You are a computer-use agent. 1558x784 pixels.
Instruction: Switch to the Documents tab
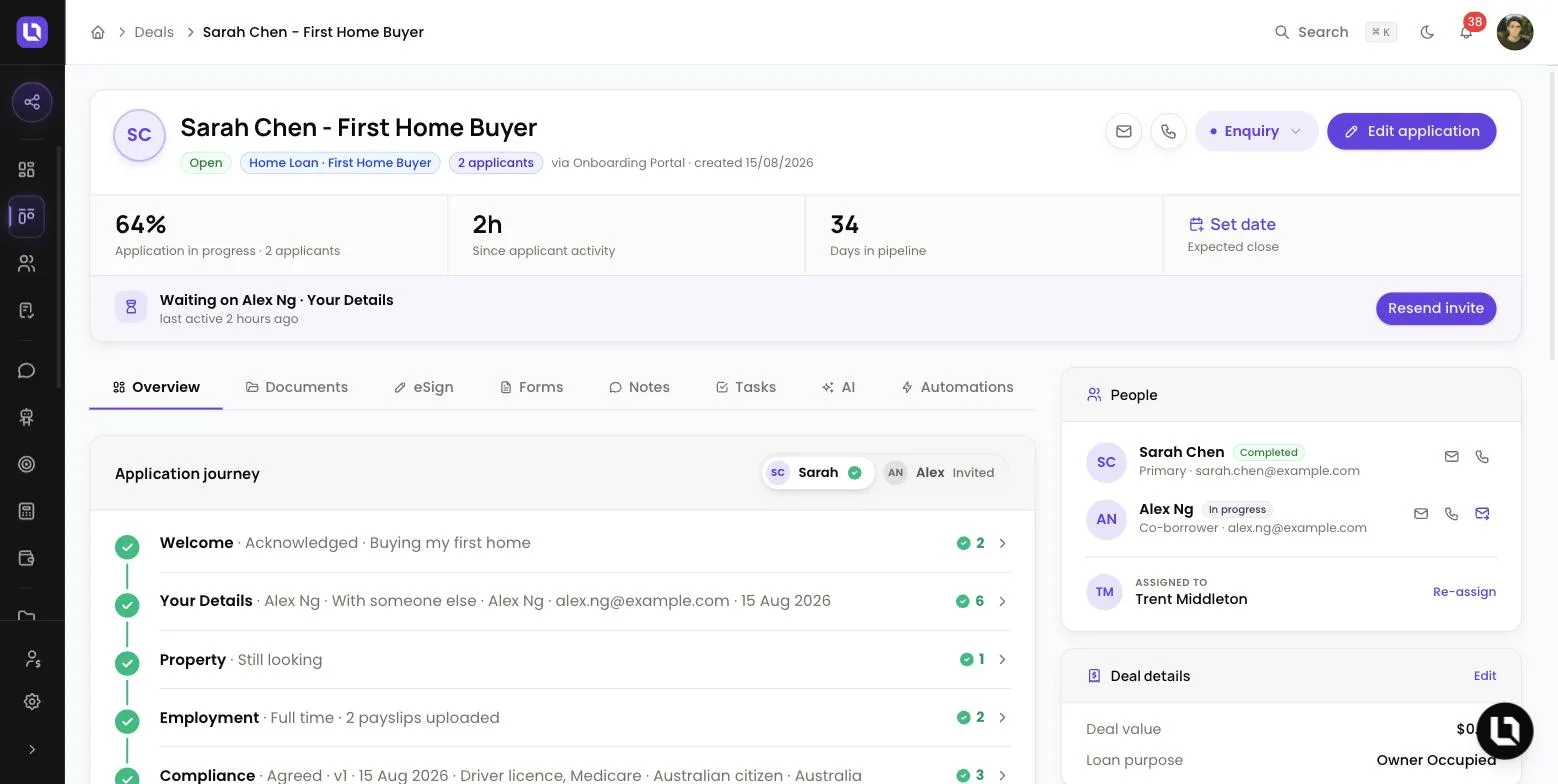(297, 387)
